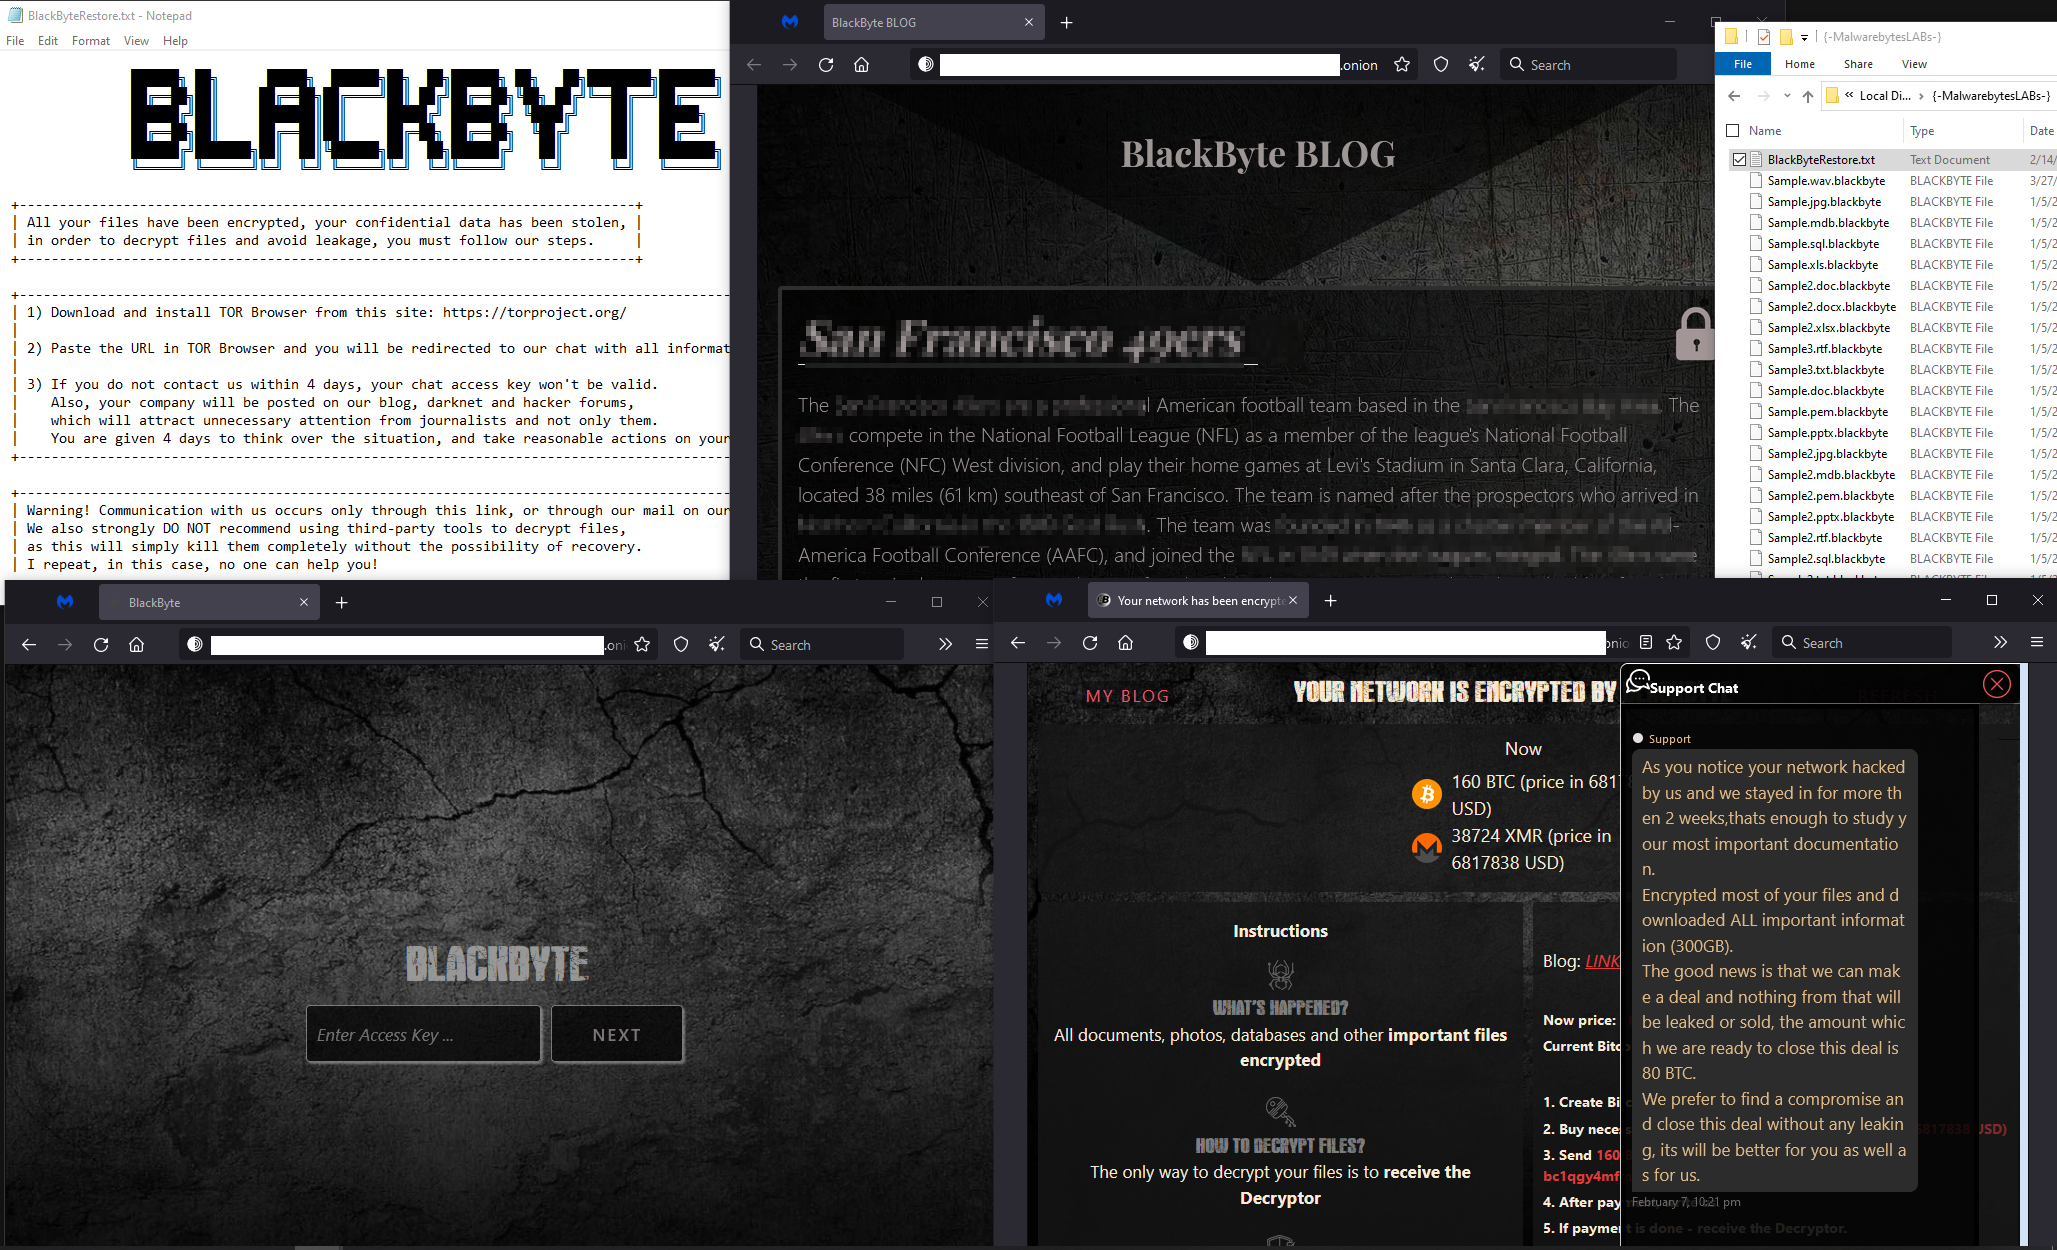This screenshot has height=1250, width=2057.
Task: Click the Enter Access Key field
Action: point(423,1035)
